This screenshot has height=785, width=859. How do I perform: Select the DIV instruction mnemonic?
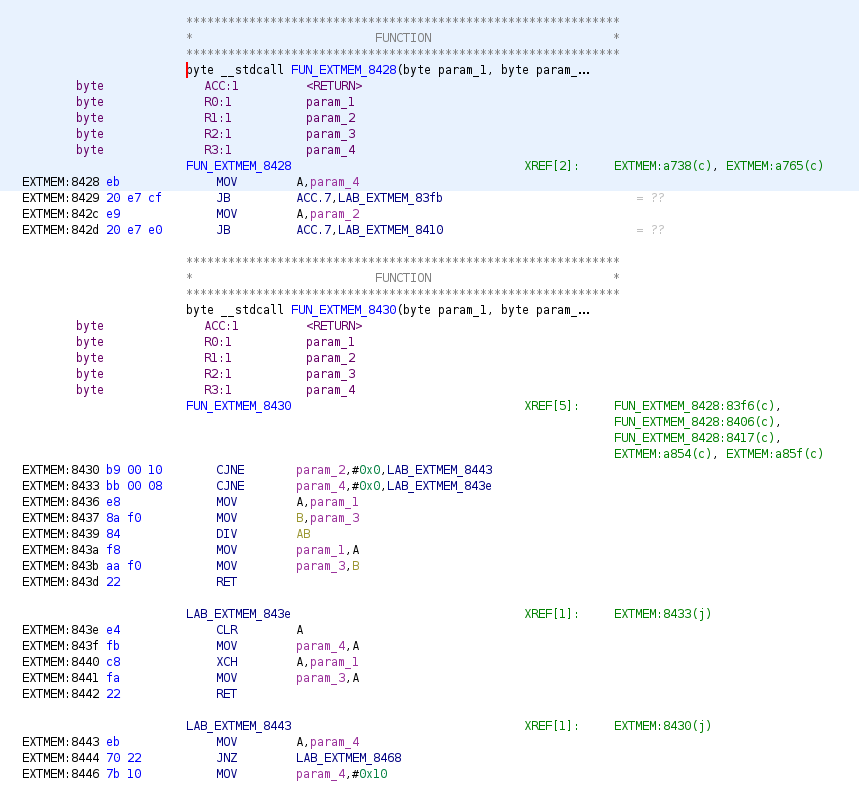[x=226, y=534]
